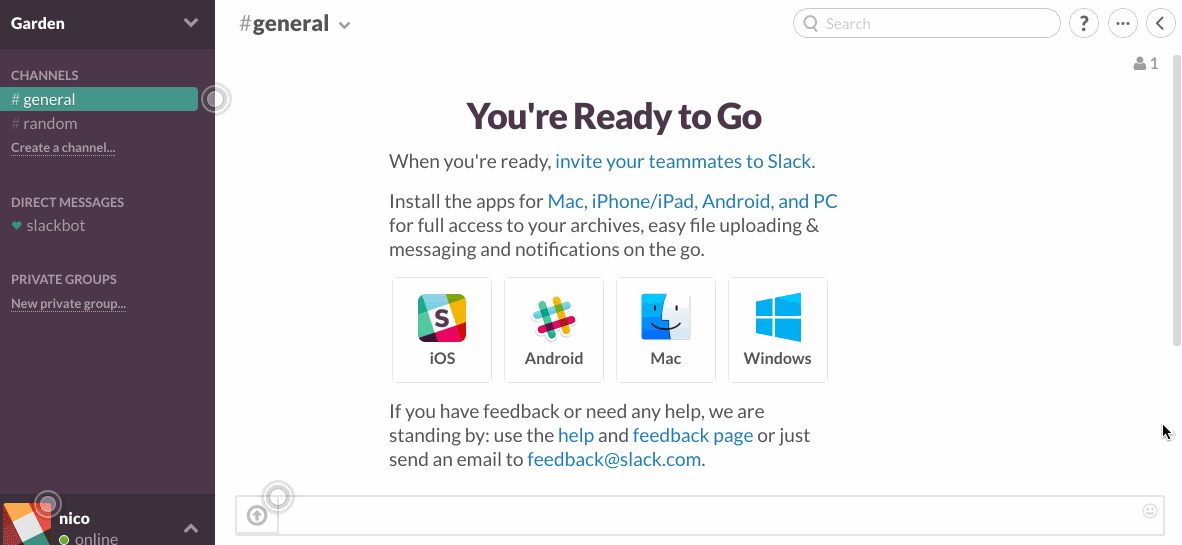The width and height of the screenshot is (1182, 545).
Task: Open Mac, iPhone/iPad, Android, and PC link
Action: click(692, 201)
